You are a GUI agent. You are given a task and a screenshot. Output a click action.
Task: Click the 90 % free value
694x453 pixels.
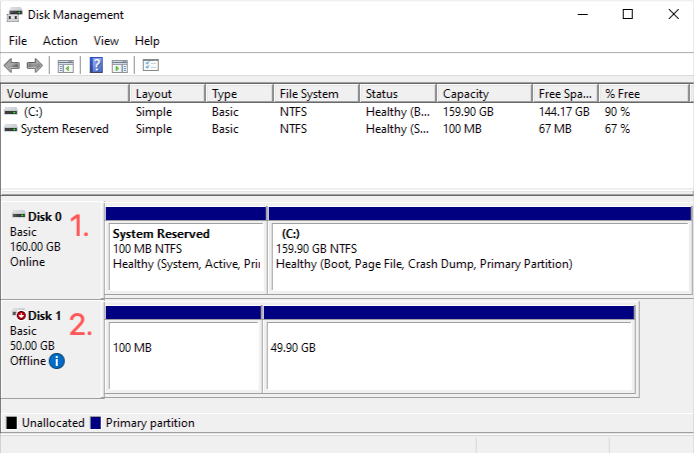[617, 112]
